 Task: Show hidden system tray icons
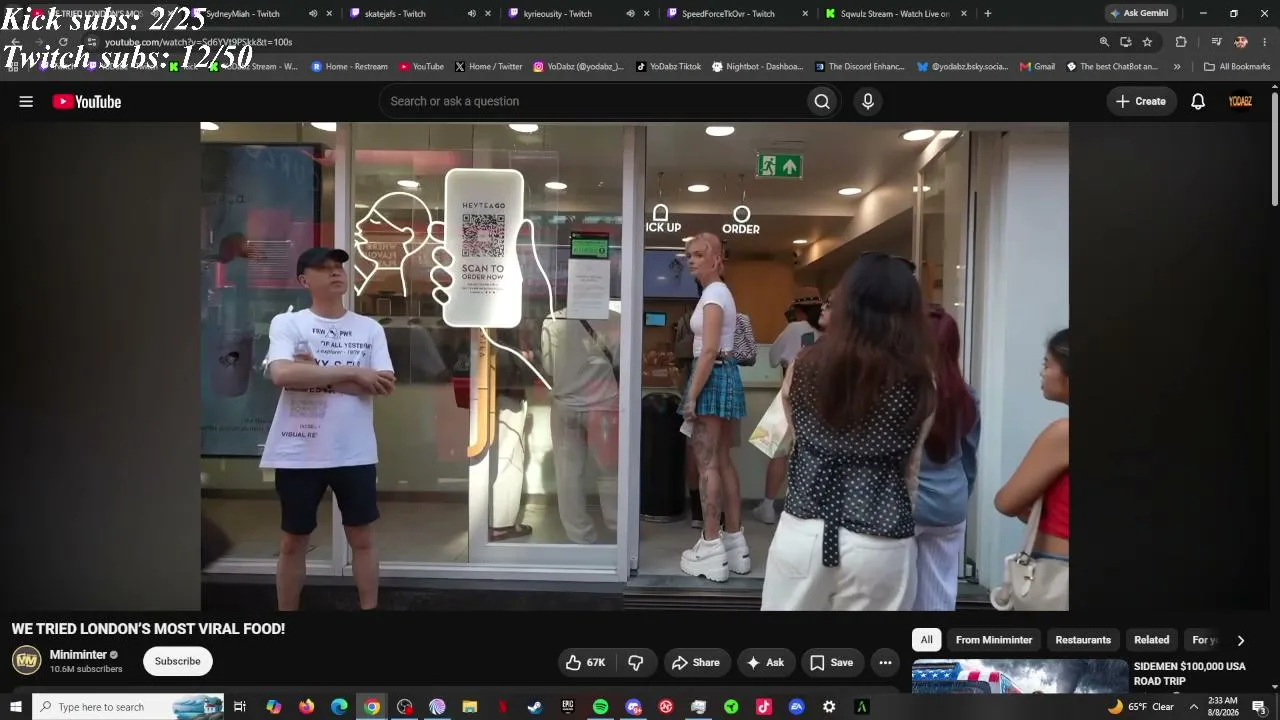pos(1193,707)
